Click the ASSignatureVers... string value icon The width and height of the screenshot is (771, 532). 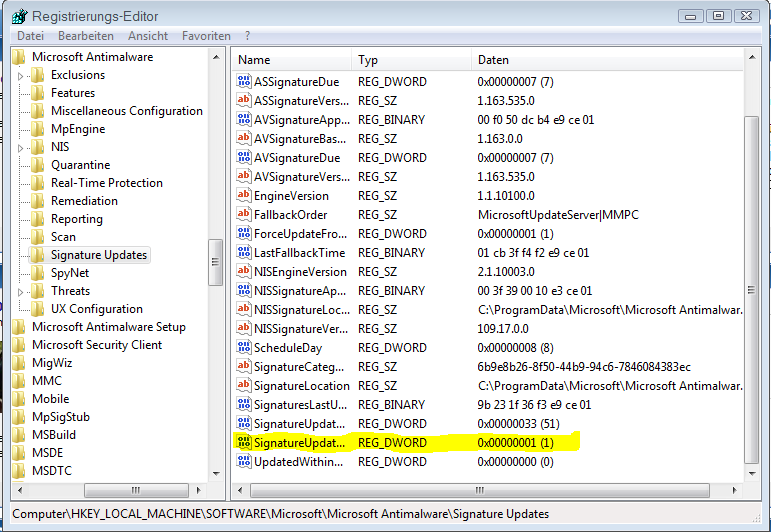pos(243,100)
